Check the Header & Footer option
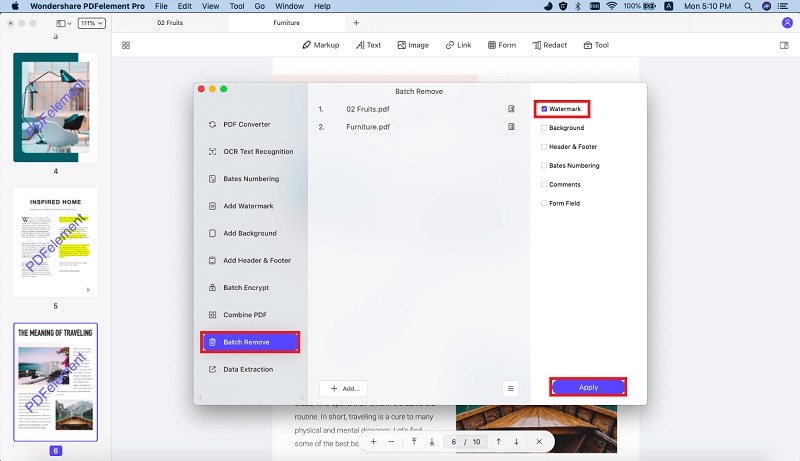The height and width of the screenshot is (461, 800). (544, 146)
